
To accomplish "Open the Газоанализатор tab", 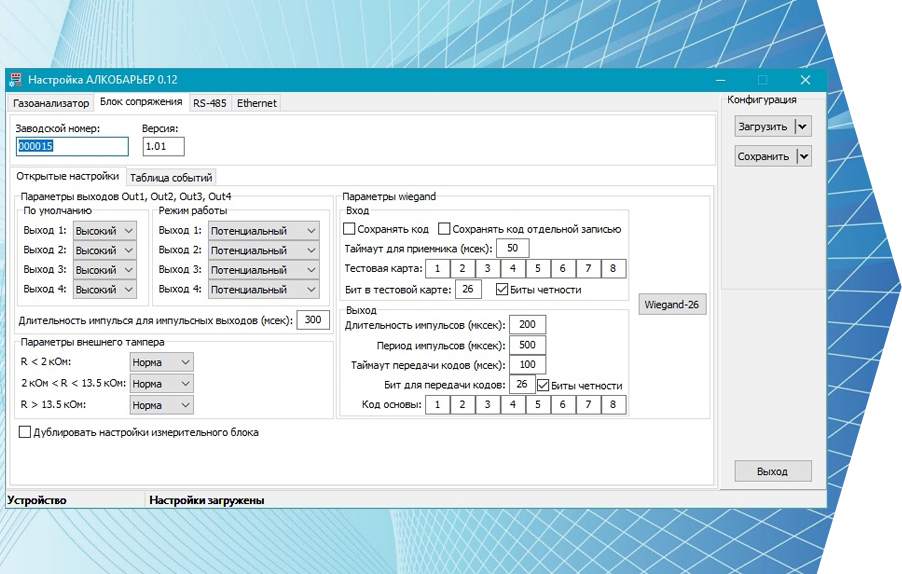I will pos(51,103).
